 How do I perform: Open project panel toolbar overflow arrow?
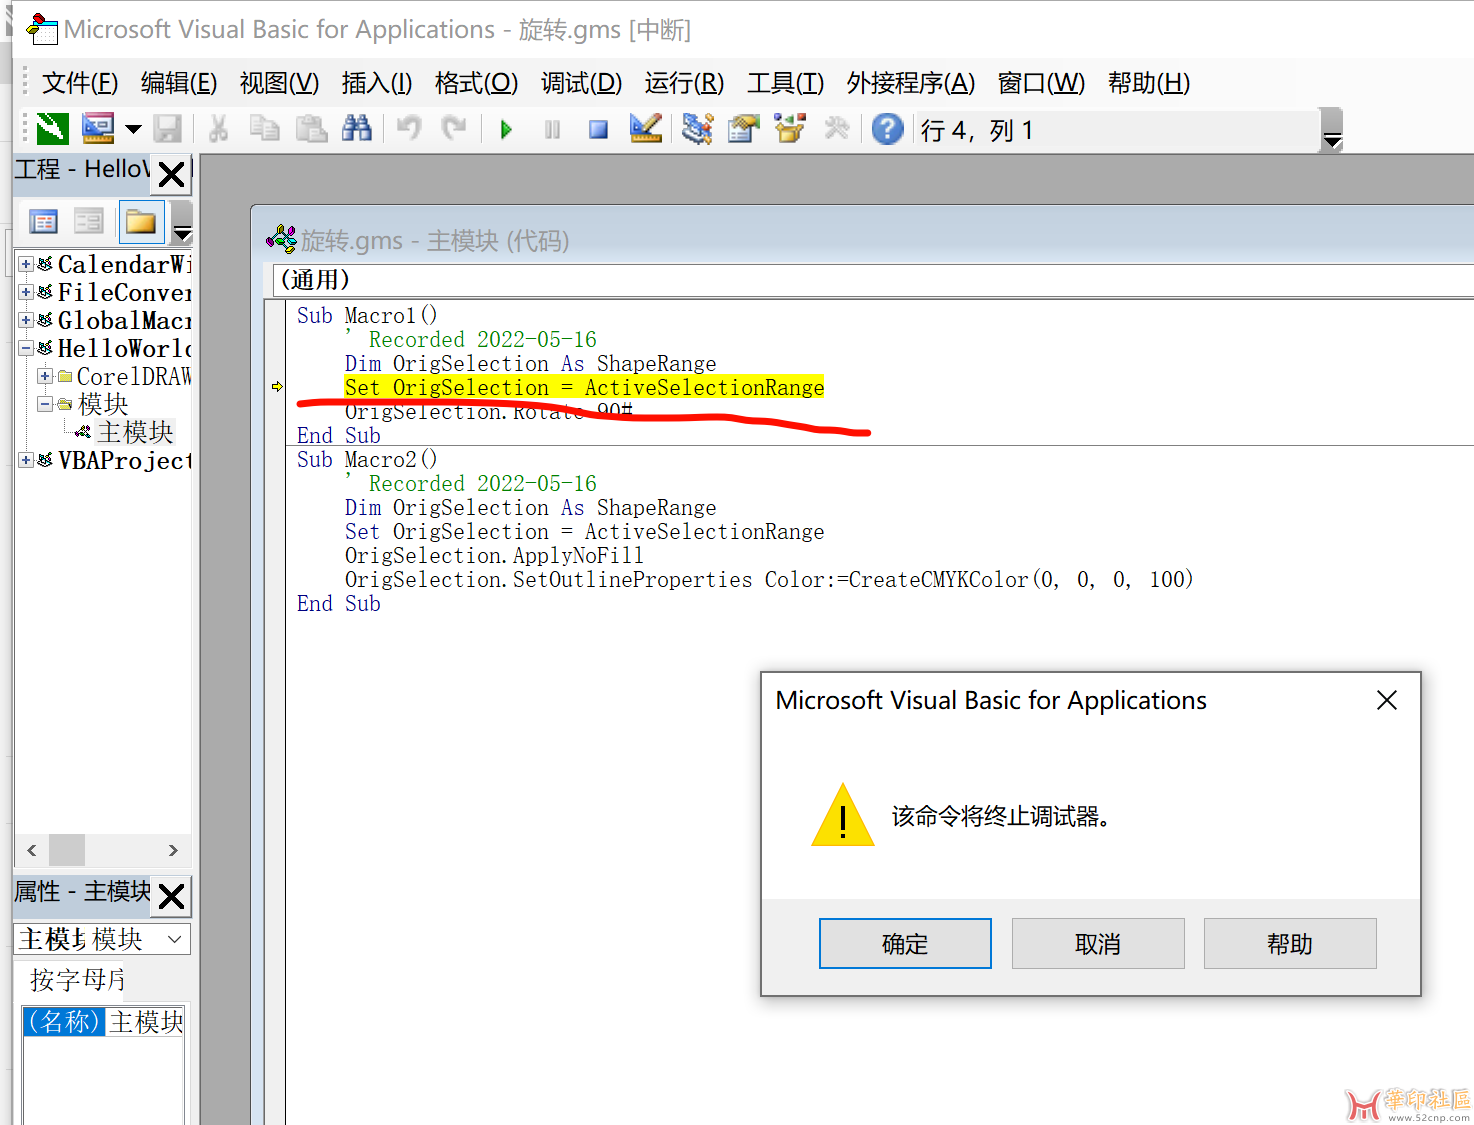pos(182,223)
